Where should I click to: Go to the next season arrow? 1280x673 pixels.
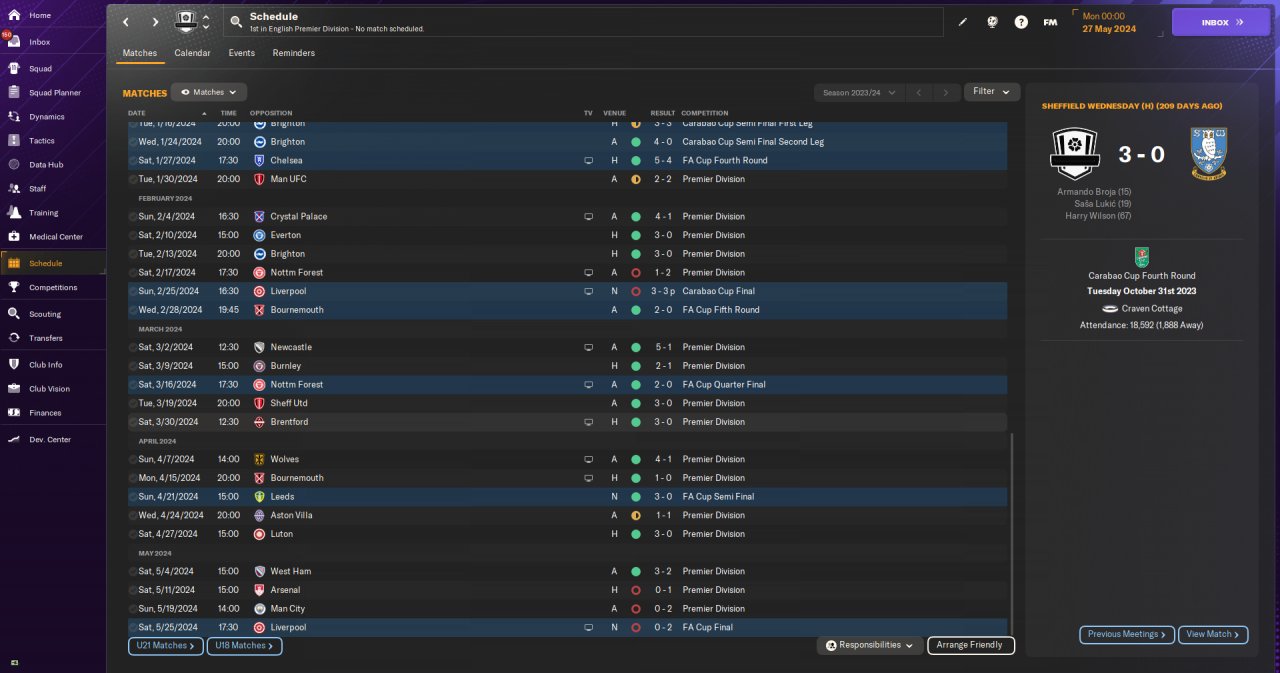point(945,92)
